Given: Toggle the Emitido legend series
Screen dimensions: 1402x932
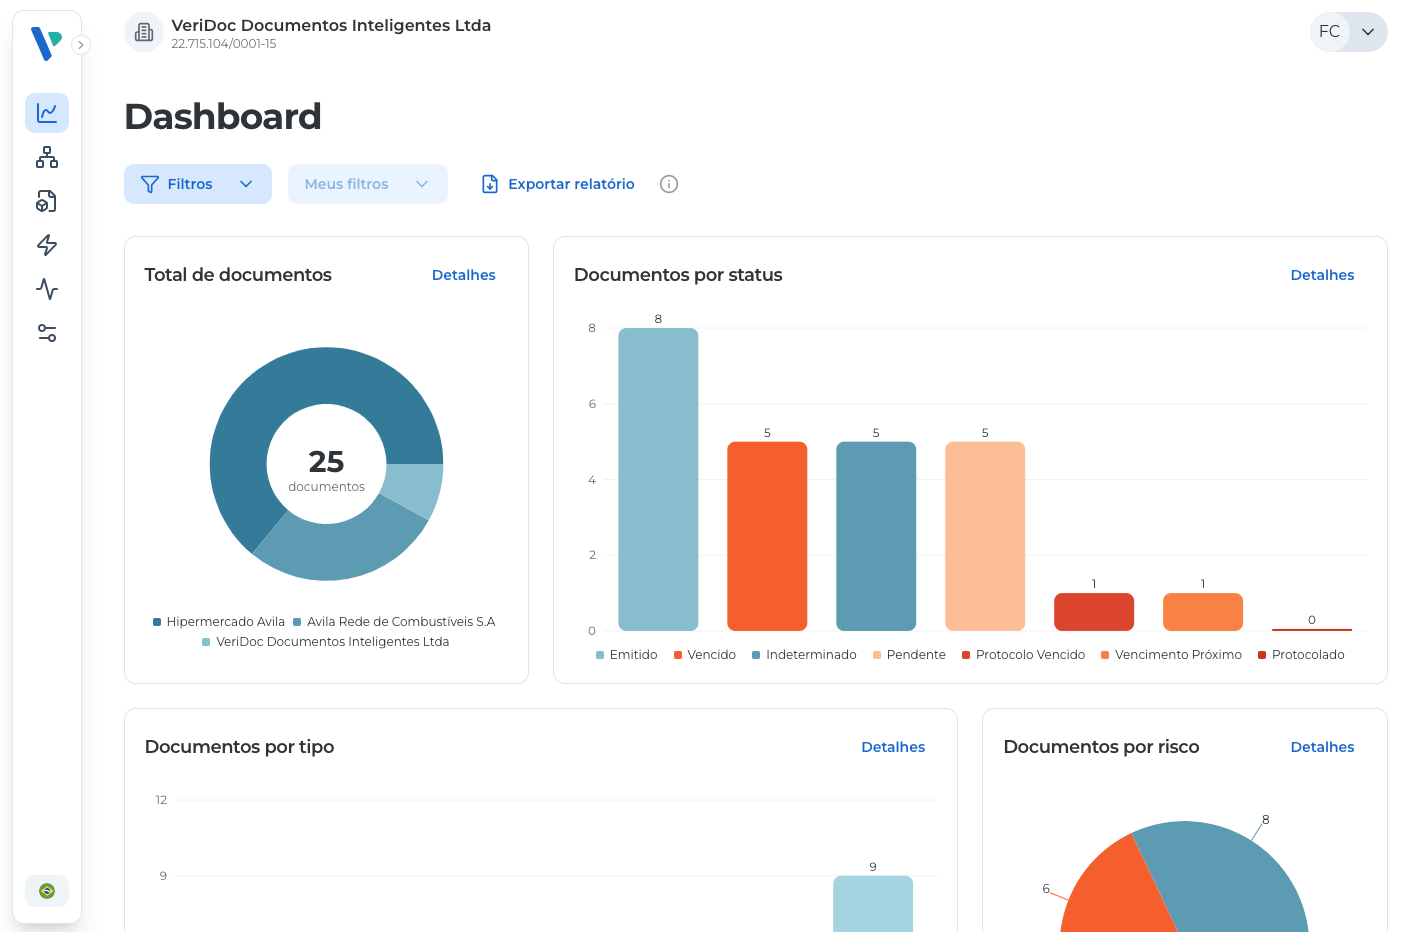Looking at the screenshot, I should tap(627, 655).
